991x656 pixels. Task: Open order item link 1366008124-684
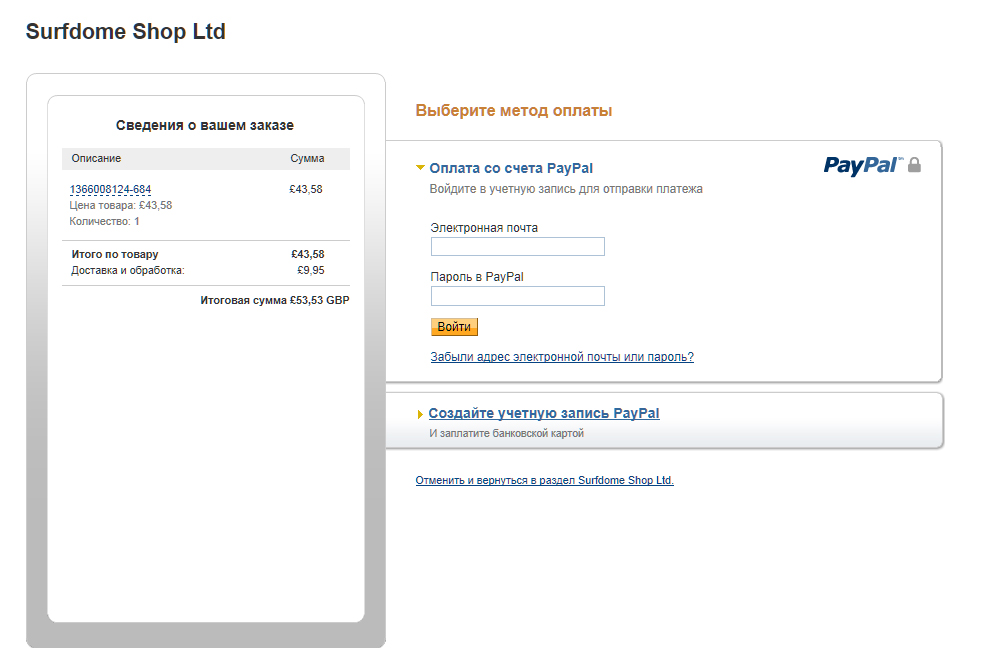[x=111, y=189]
